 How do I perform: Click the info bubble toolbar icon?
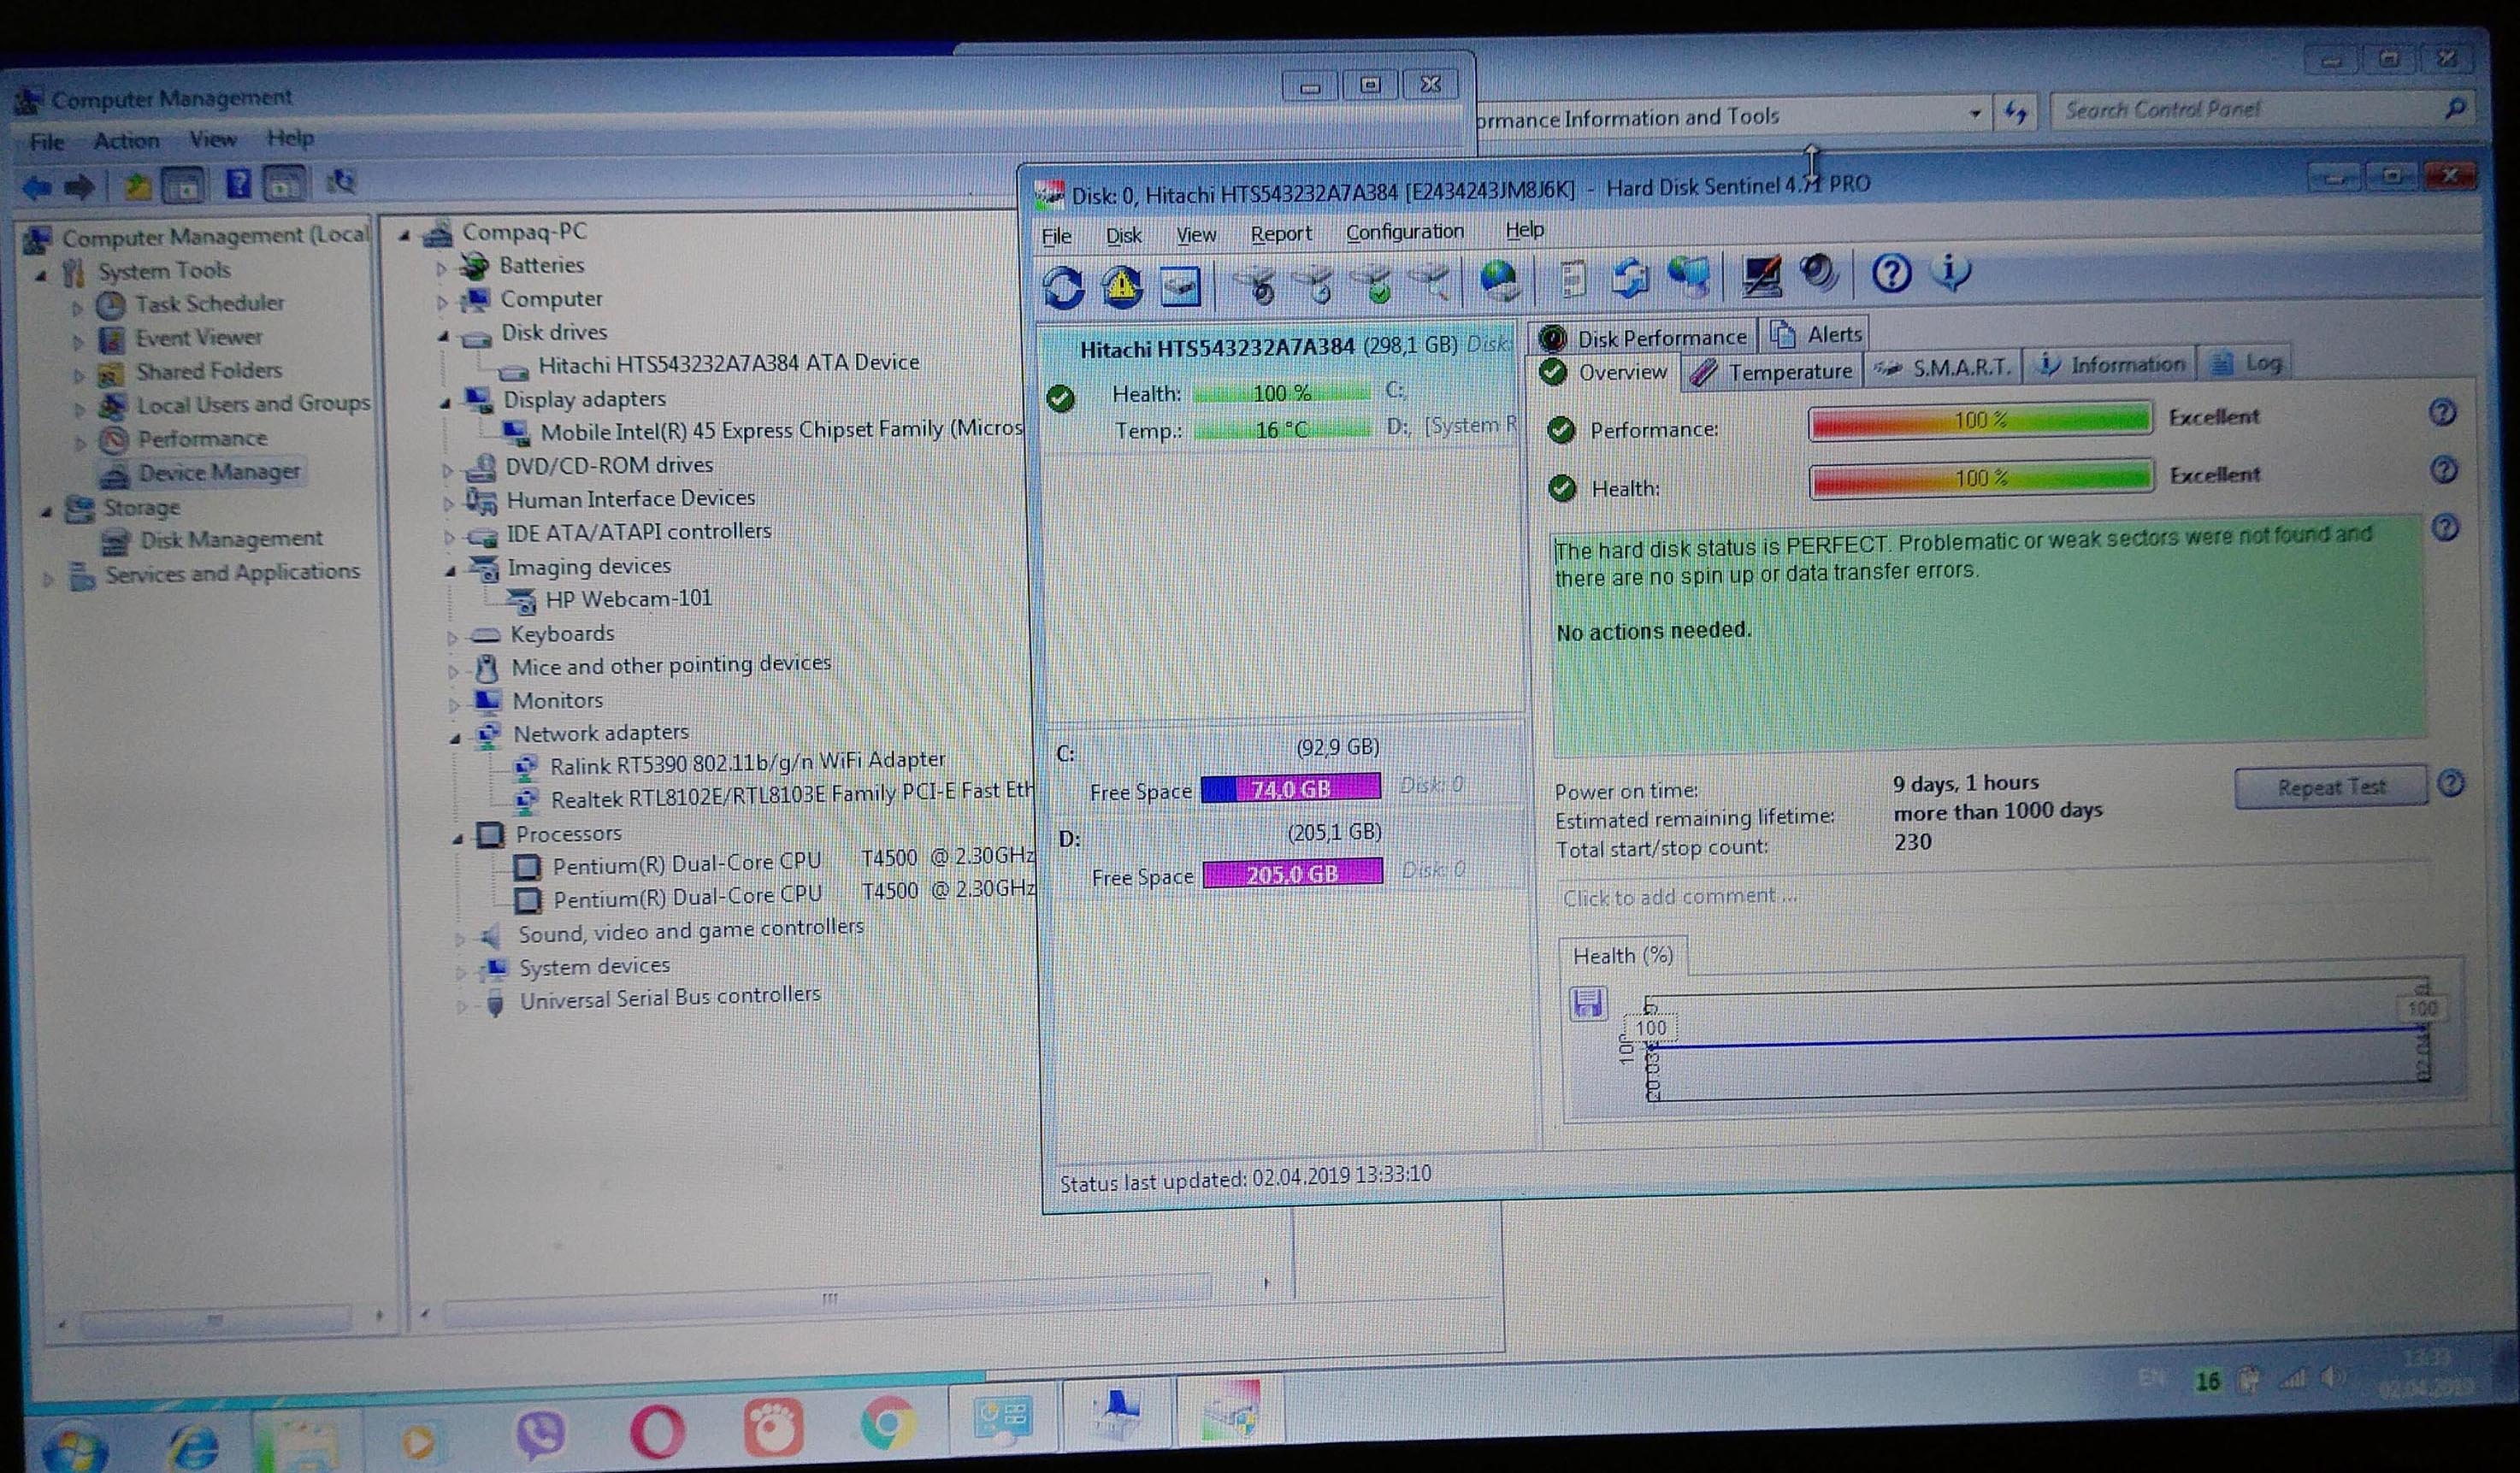click(x=1950, y=271)
